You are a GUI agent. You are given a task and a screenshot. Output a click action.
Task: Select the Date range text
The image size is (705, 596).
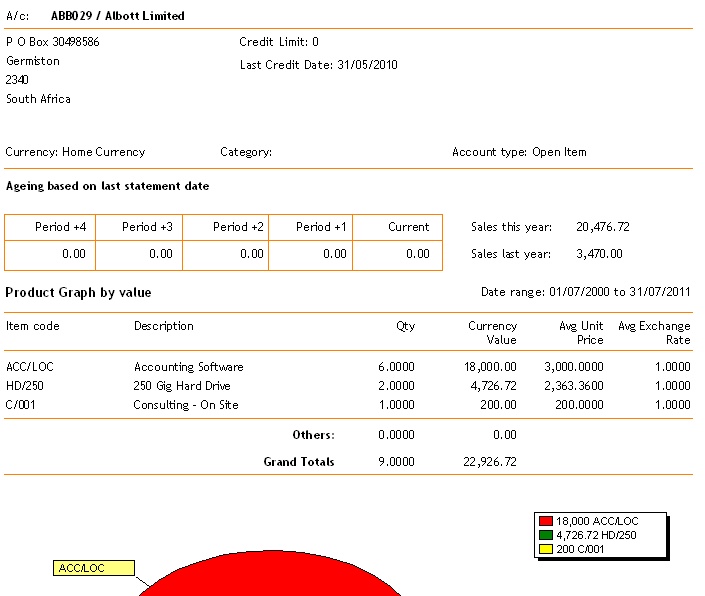(x=585, y=292)
